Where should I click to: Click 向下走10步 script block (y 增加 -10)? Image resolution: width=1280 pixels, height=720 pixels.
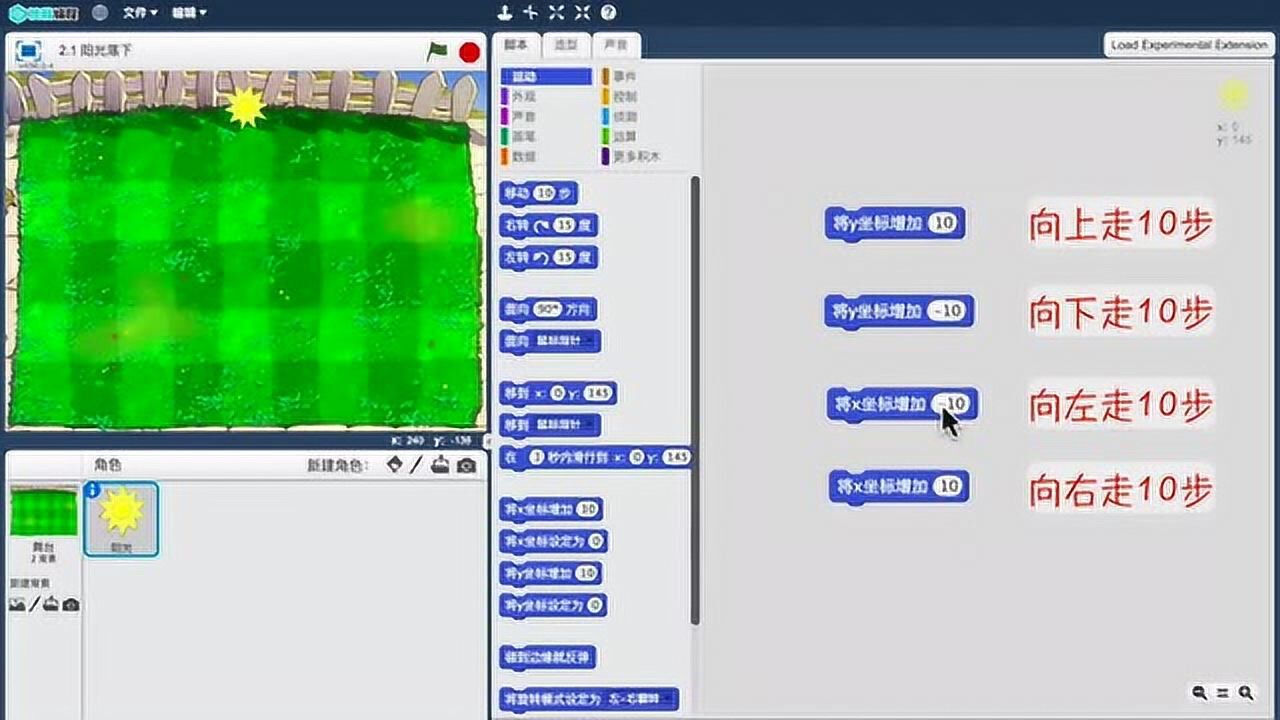[899, 311]
